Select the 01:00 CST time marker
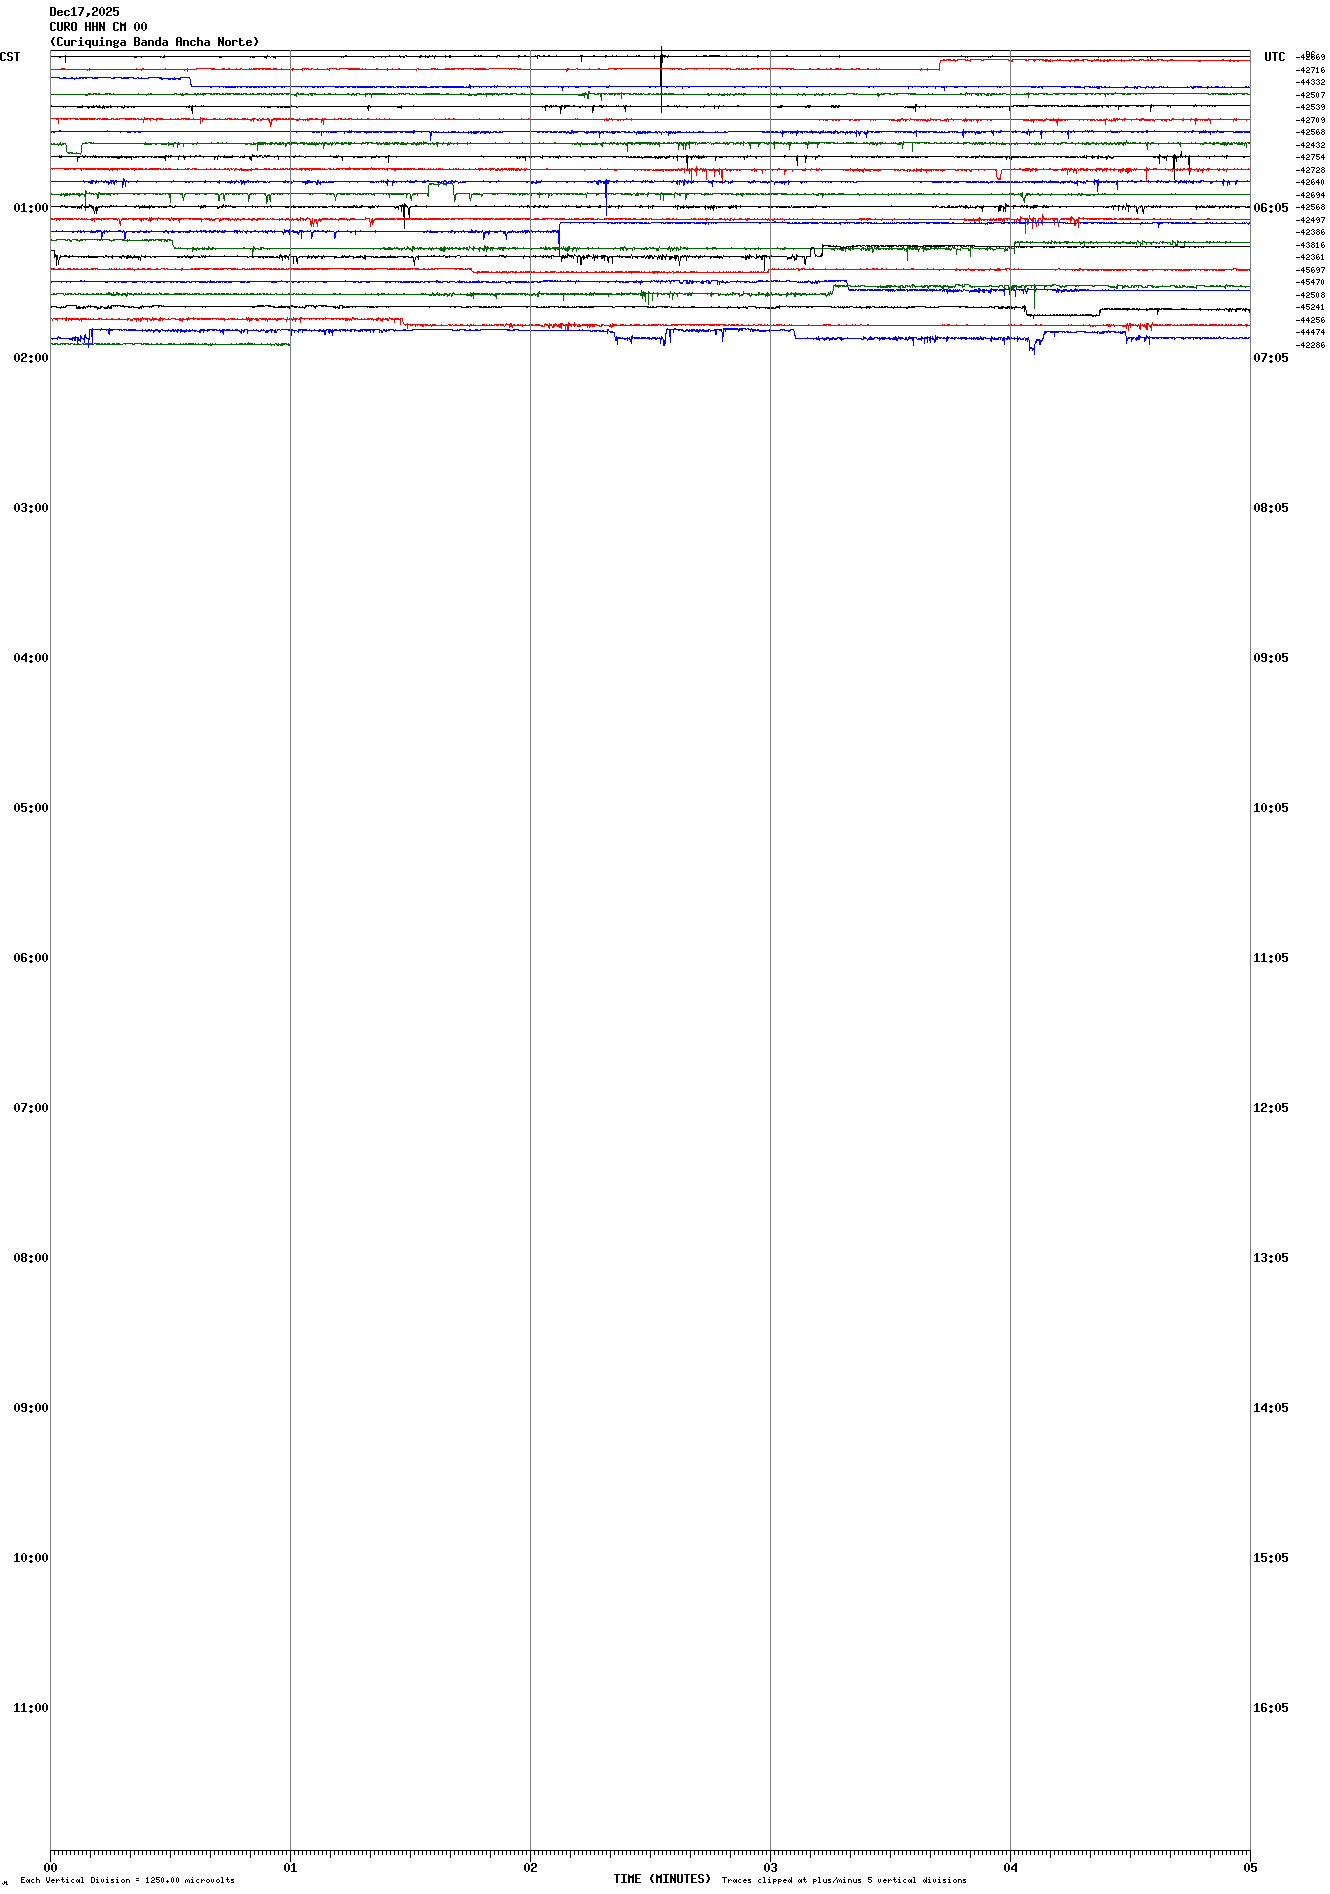This screenshot has height=1894, width=1330. tap(30, 208)
